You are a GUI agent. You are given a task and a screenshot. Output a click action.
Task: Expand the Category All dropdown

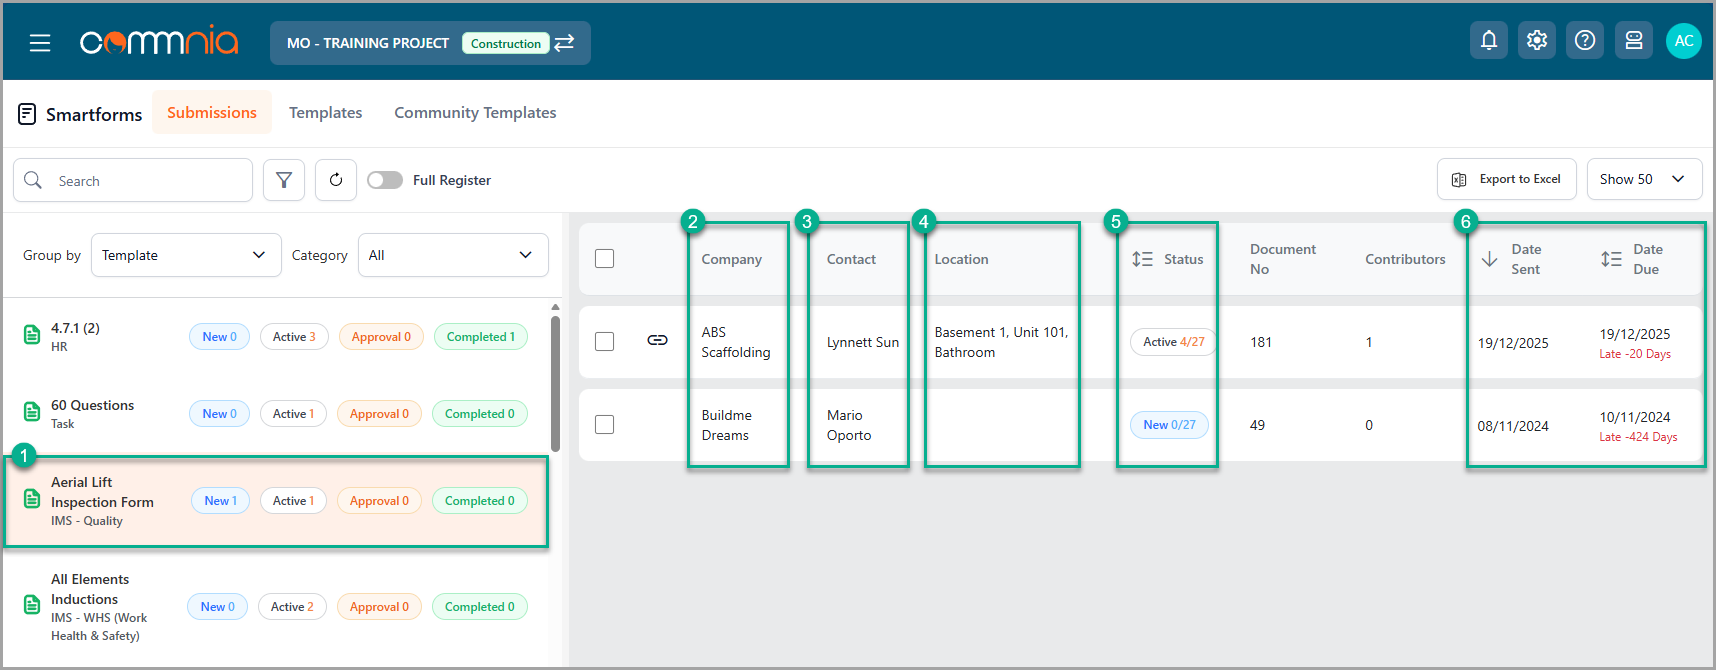pyautogui.click(x=452, y=255)
